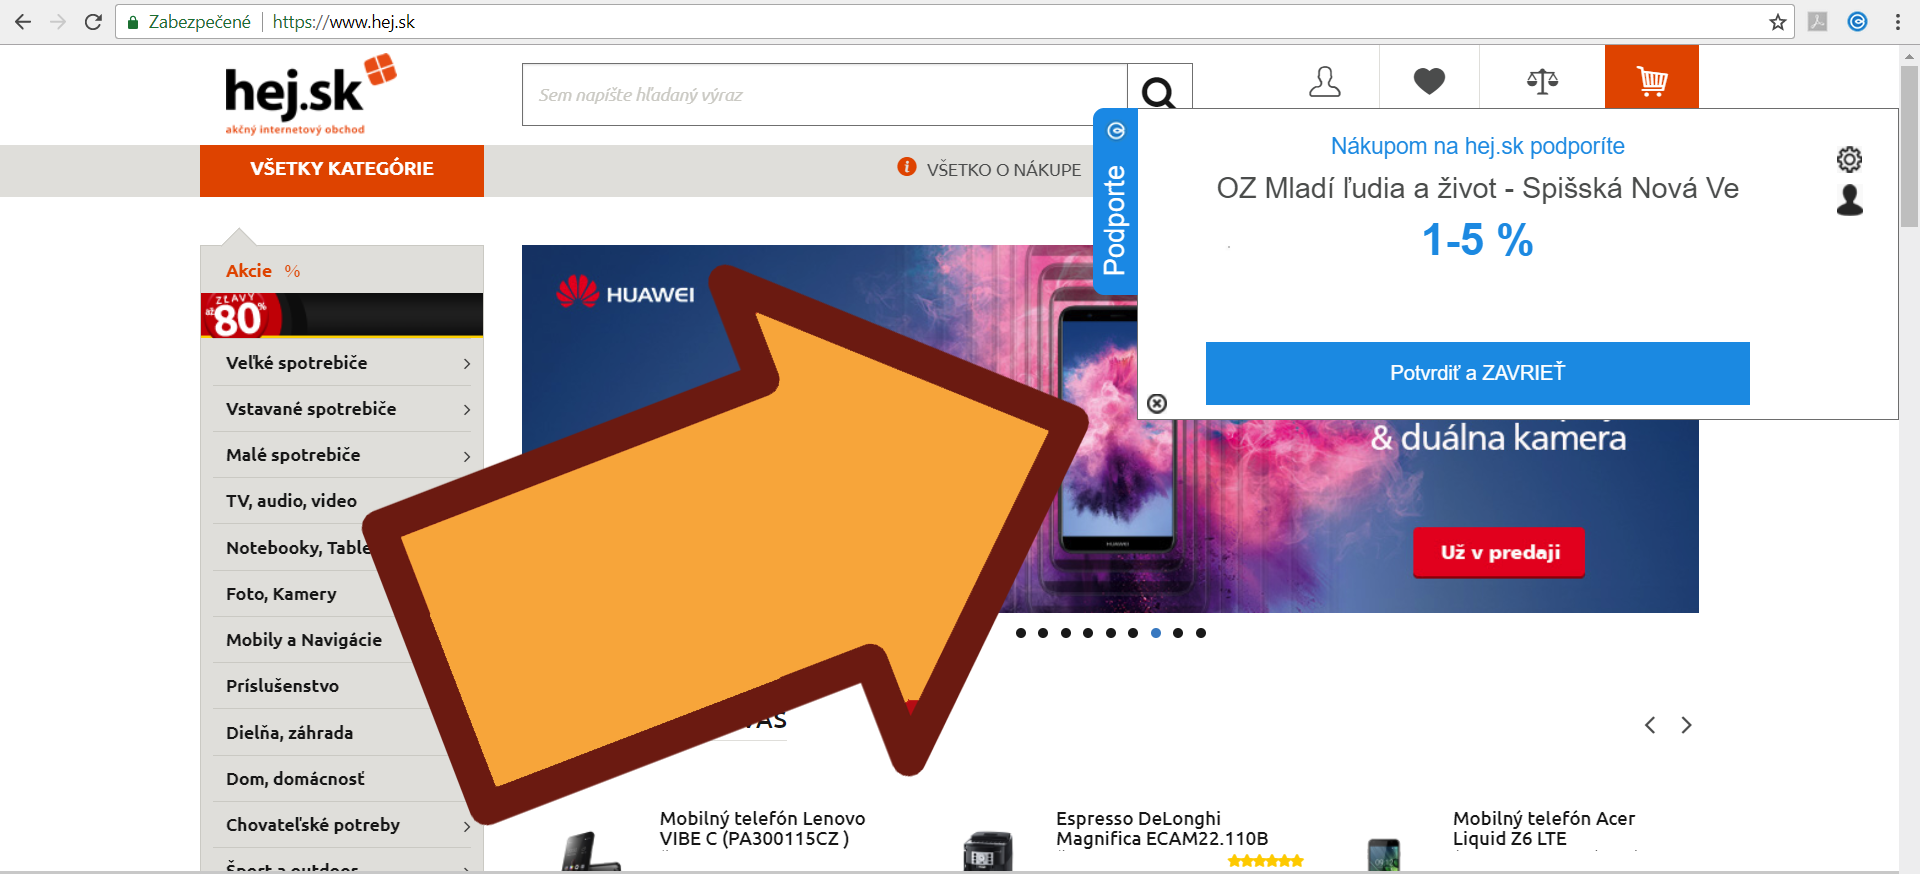
Task: Close popup with circled X icon
Action: click(1157, 403)
